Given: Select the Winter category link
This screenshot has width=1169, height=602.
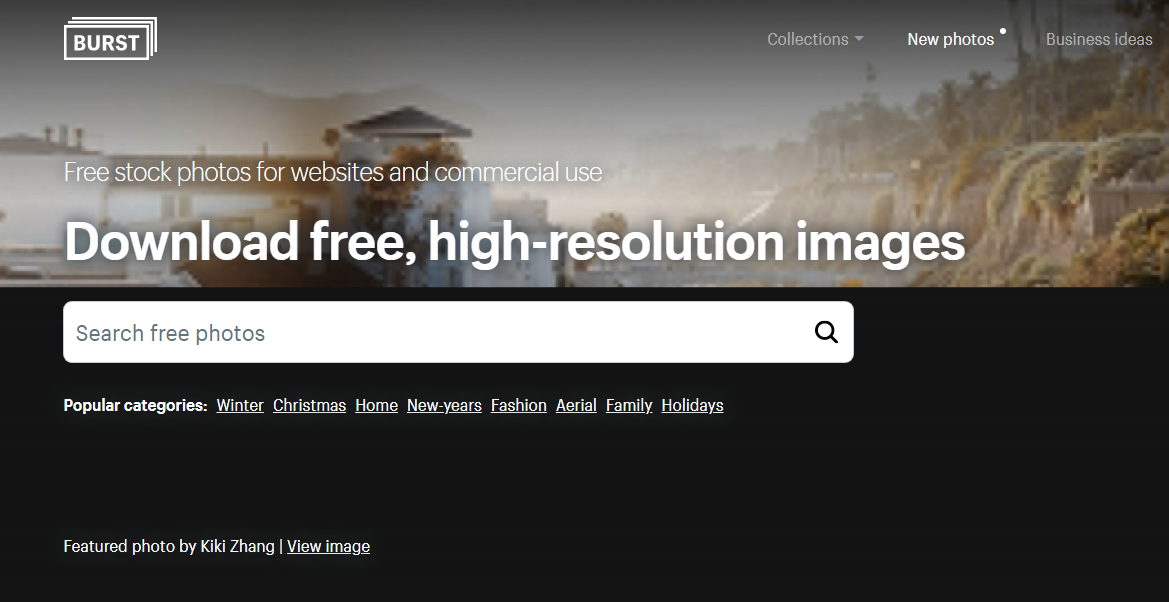Looking at the screenshot, I should (x=240, y=405).
